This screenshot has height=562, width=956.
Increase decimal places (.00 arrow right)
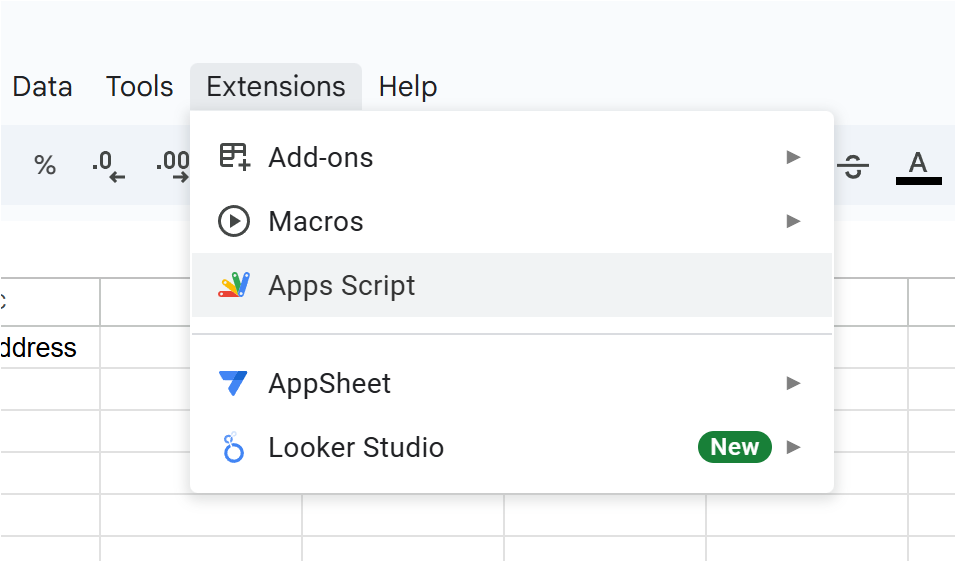click(x=173, y=166)
